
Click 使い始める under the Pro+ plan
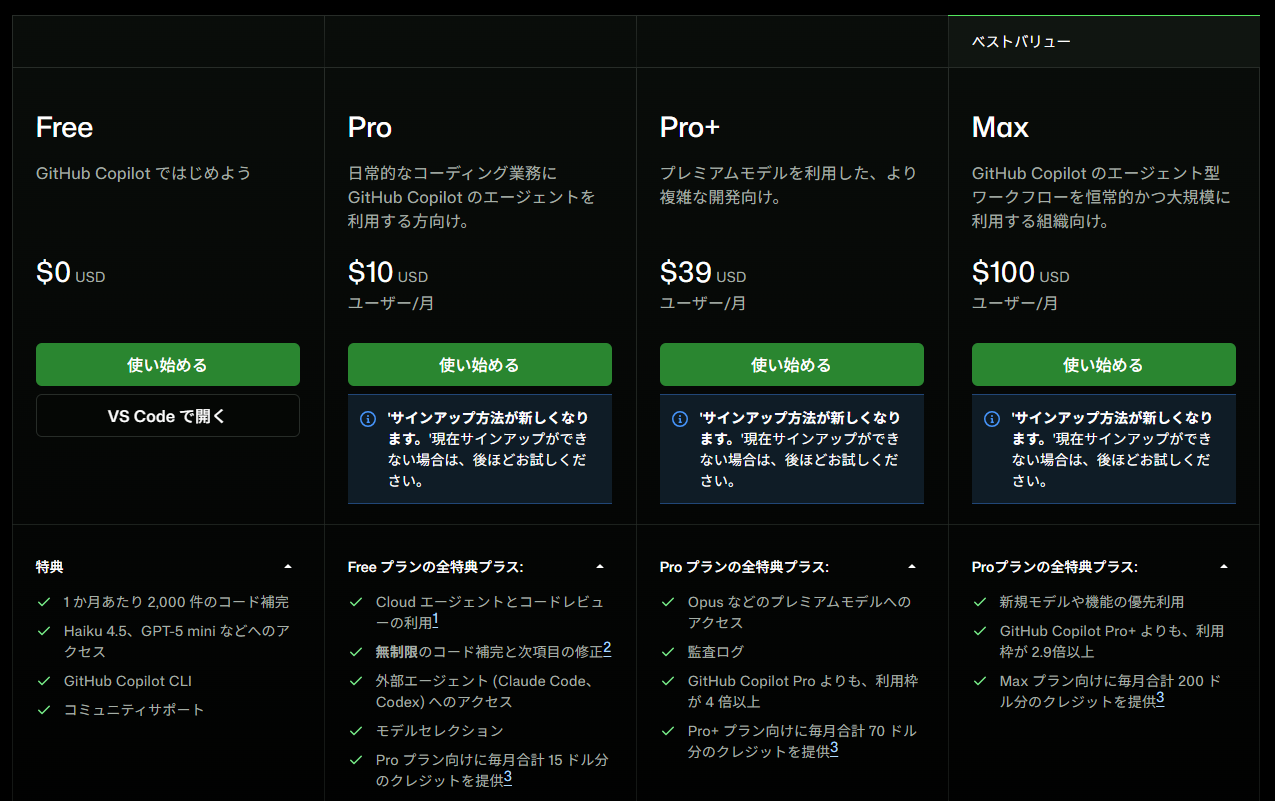[792, 365]
